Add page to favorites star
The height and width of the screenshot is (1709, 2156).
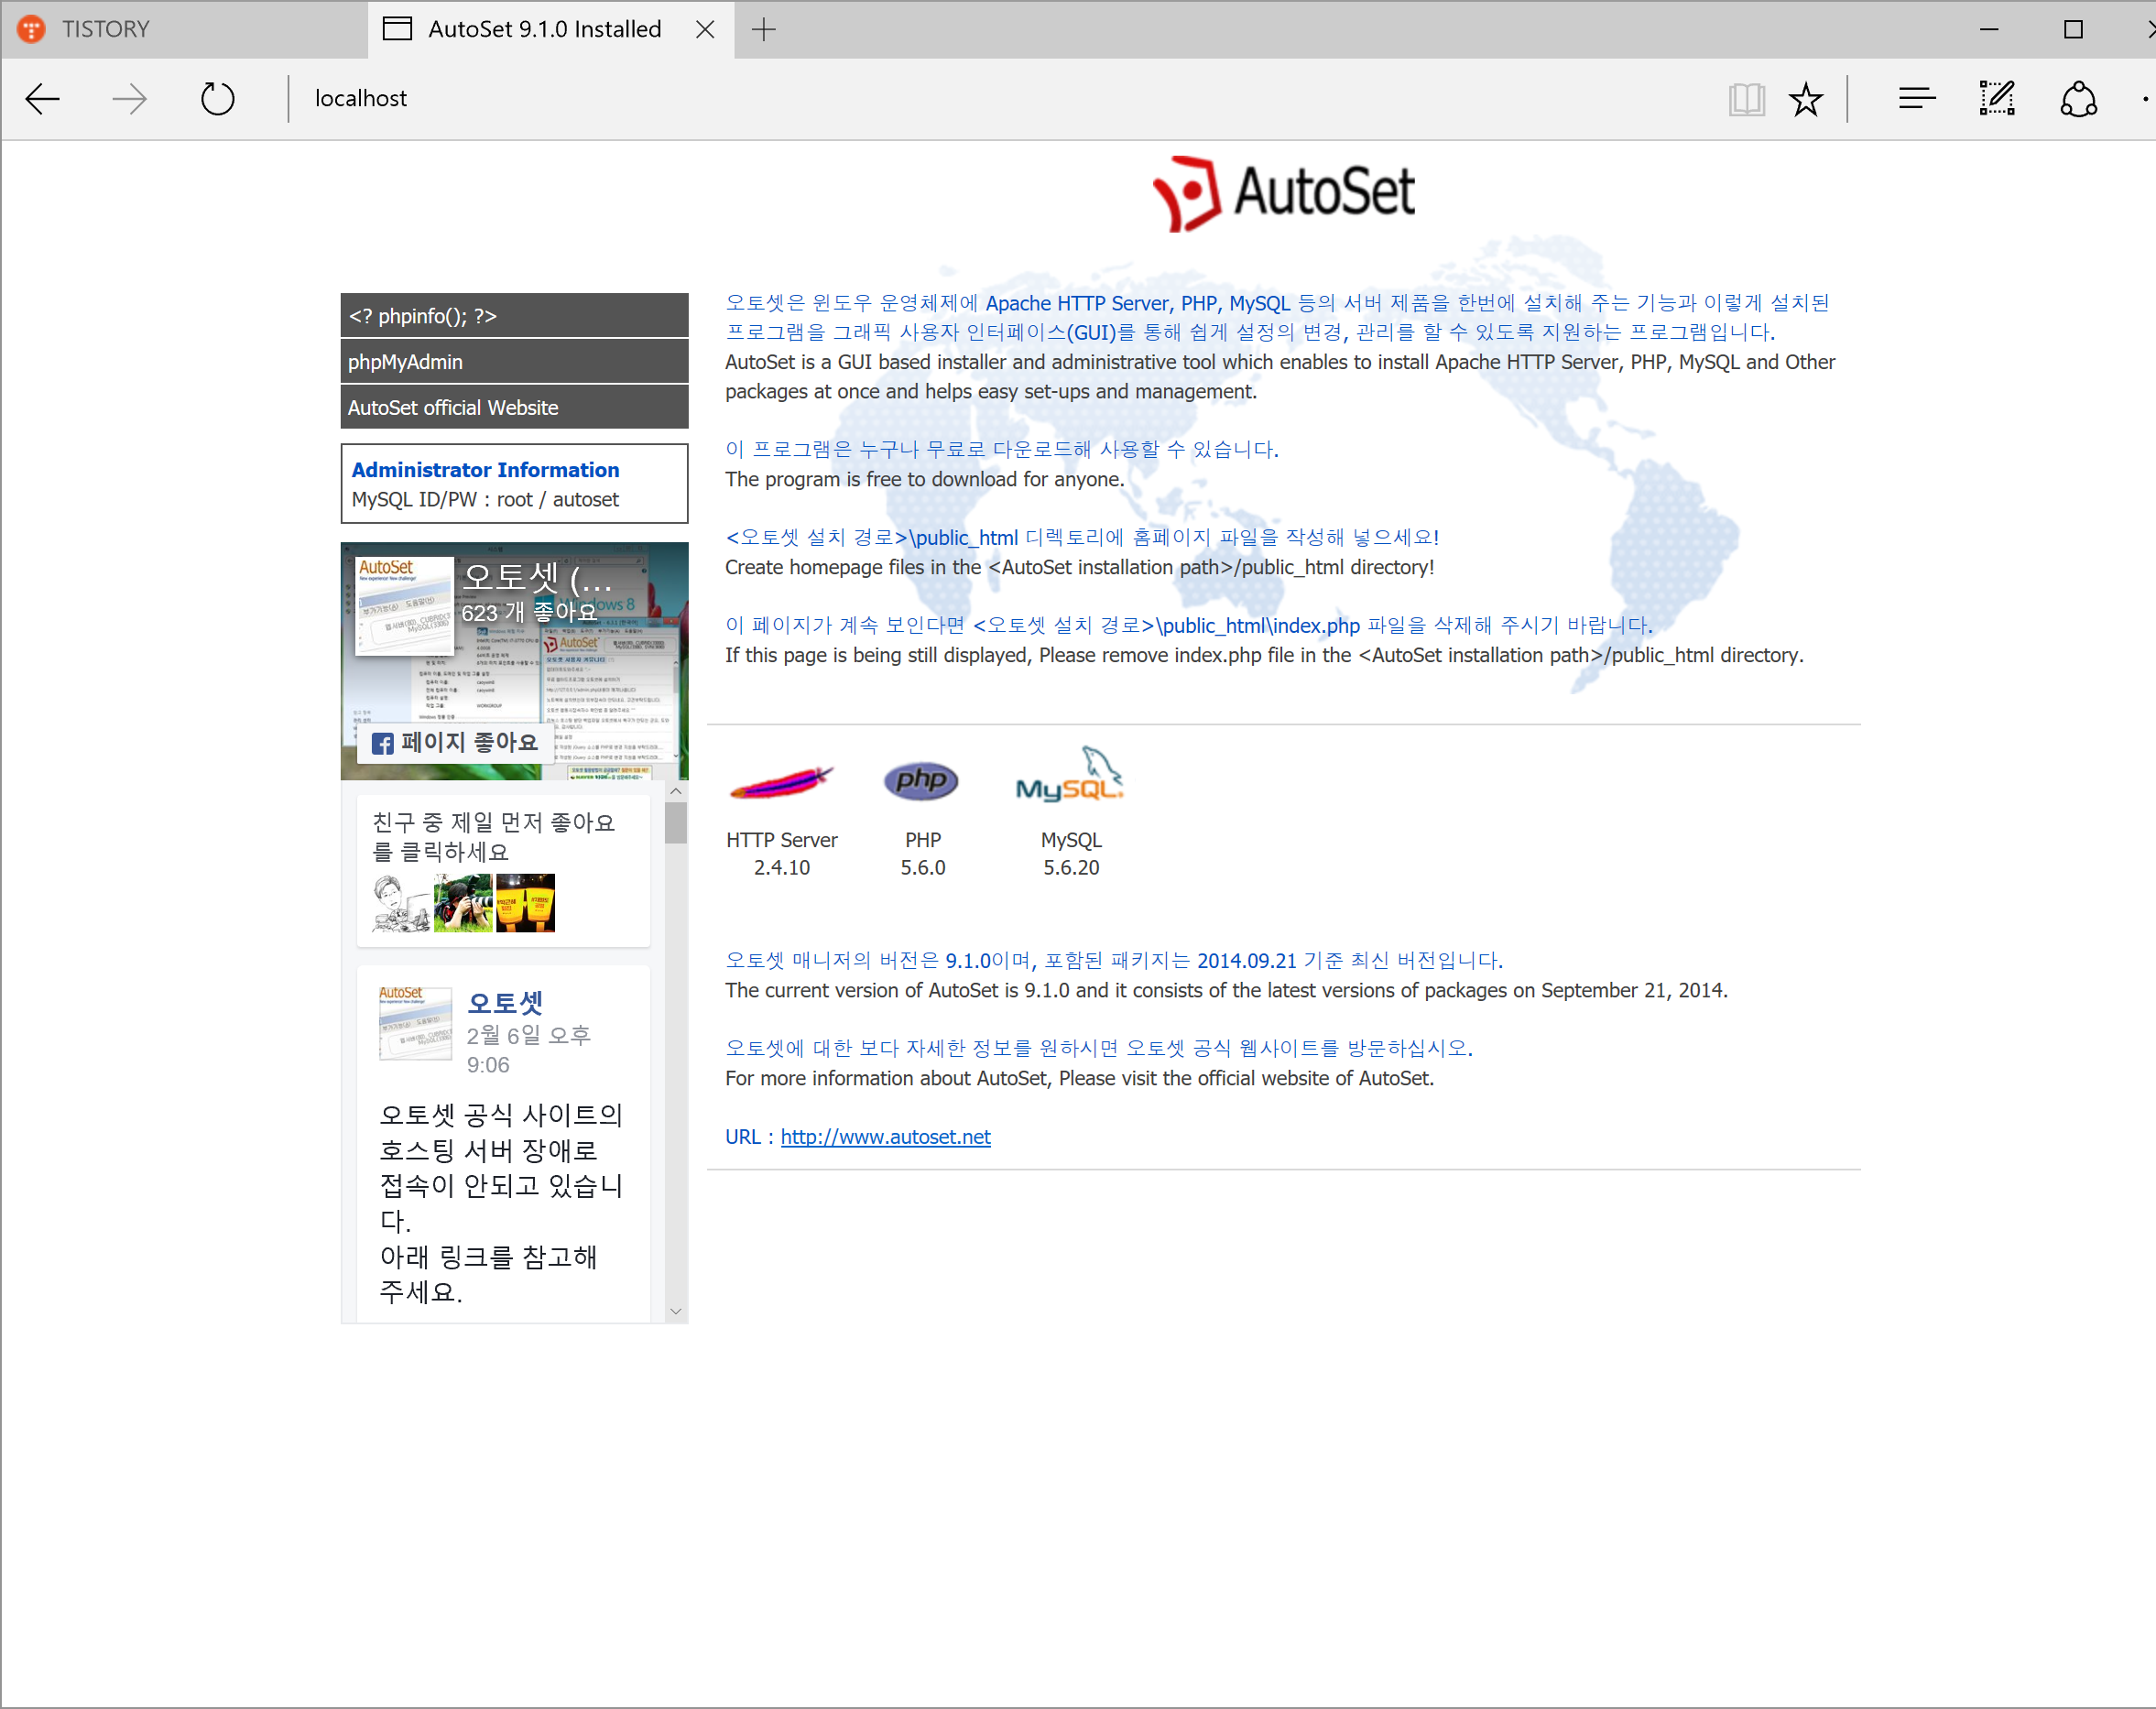point(1806,99)
